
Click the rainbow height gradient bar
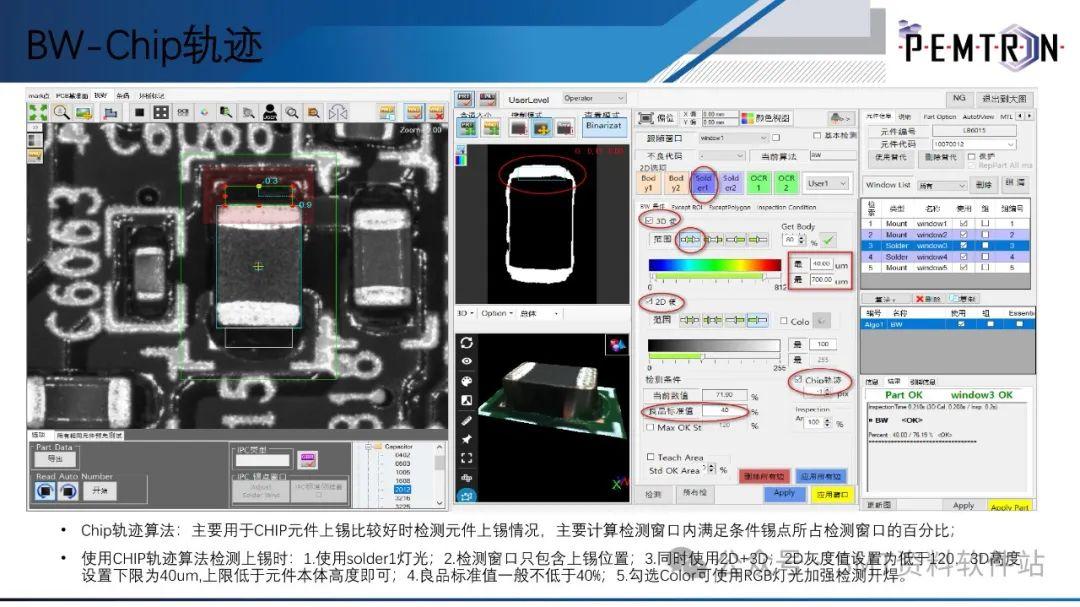713,265
